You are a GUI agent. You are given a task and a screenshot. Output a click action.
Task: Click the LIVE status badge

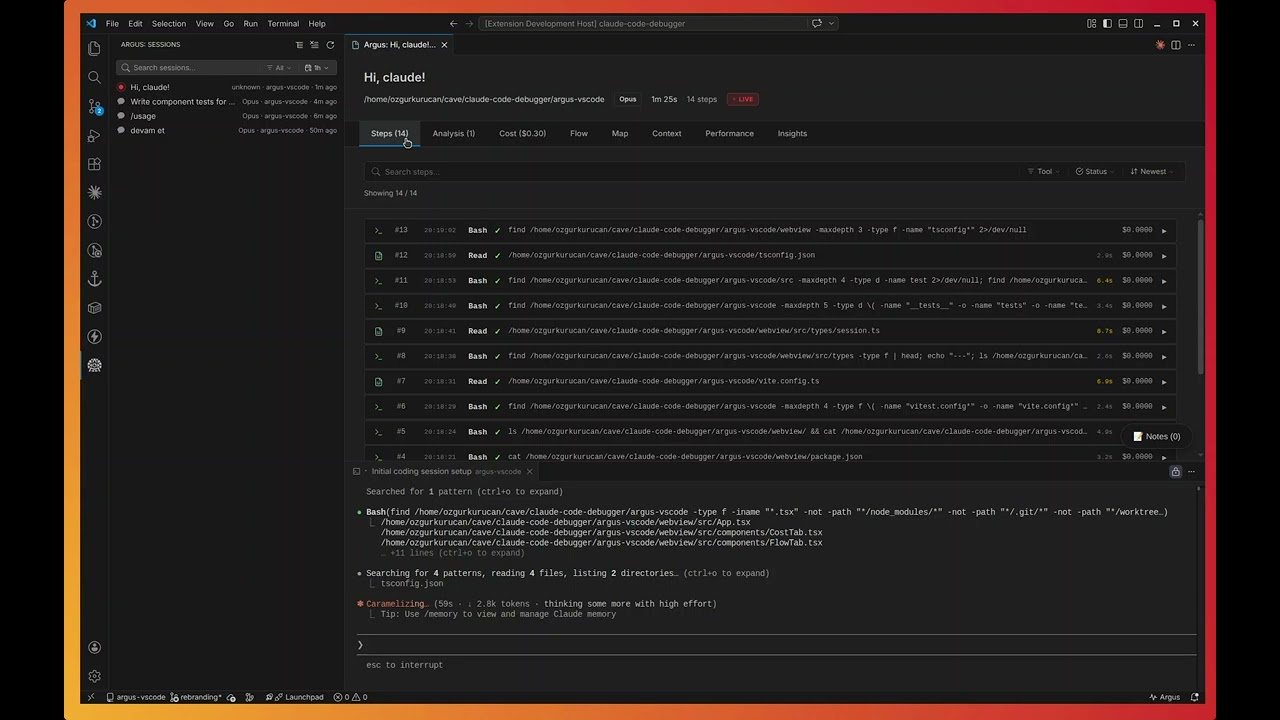click(743, 99)
